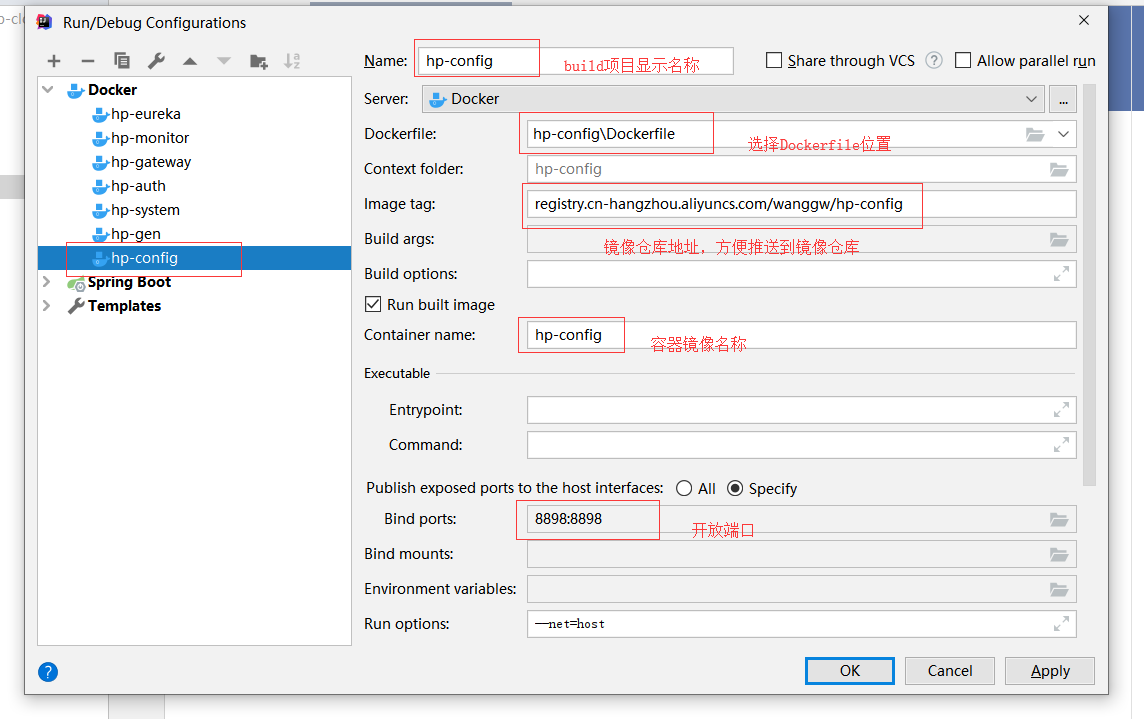
Task: Click the Cancel button
Action: tap(949, 671)
